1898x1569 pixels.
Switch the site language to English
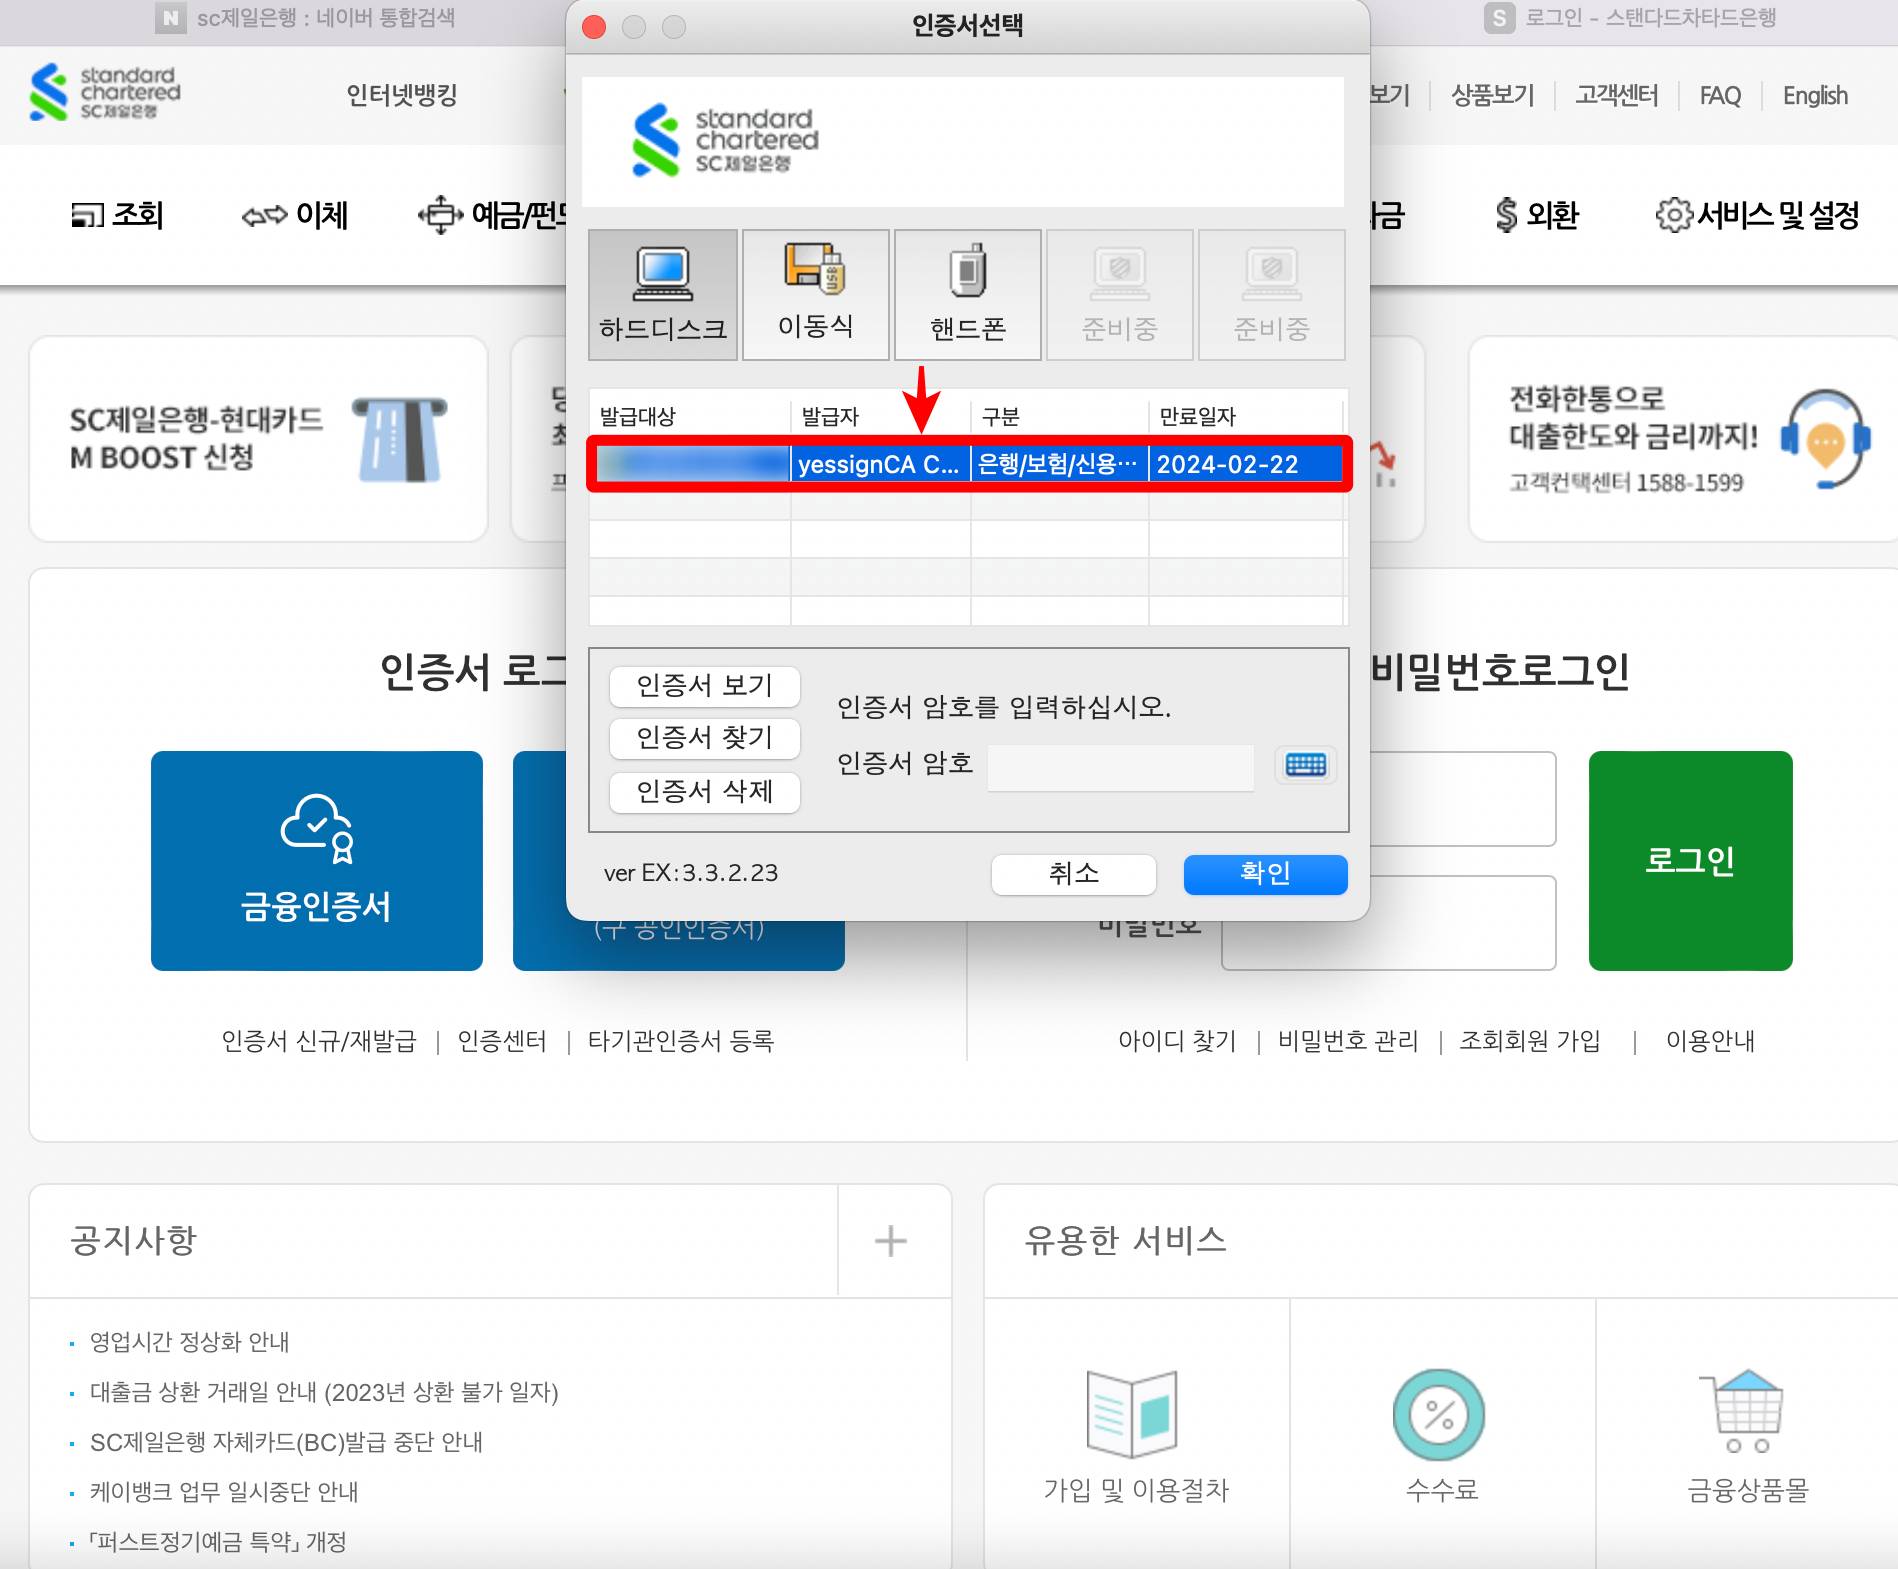[x=1814, y=95]
